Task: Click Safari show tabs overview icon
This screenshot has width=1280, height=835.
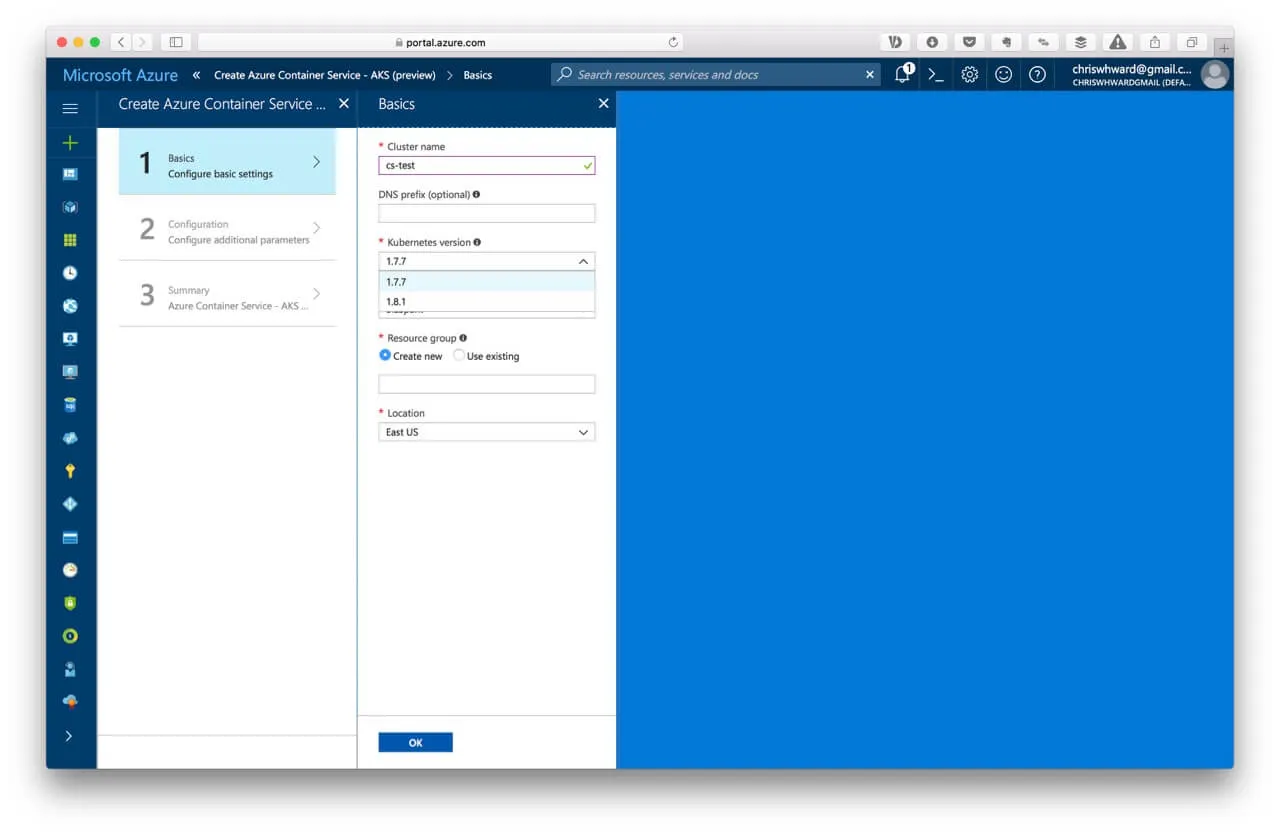Action: [1192, 42]
